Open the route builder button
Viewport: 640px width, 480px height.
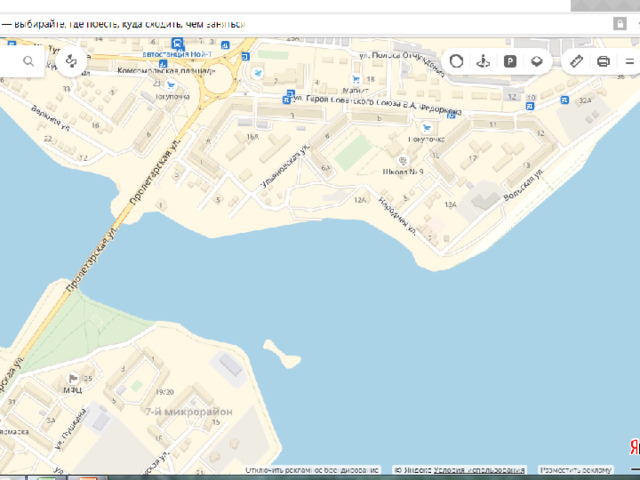pyautogui.click(x=72, y=62)
